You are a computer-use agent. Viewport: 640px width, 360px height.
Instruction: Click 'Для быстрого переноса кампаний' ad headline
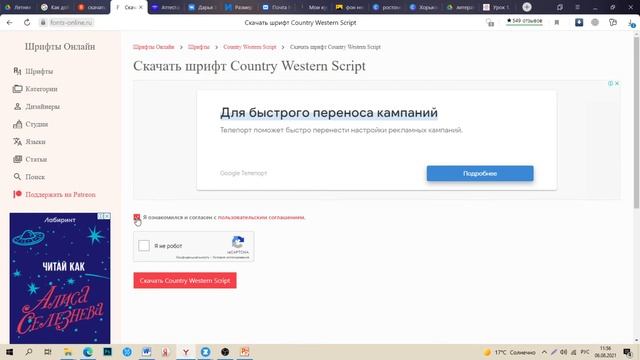click(329, 113)
